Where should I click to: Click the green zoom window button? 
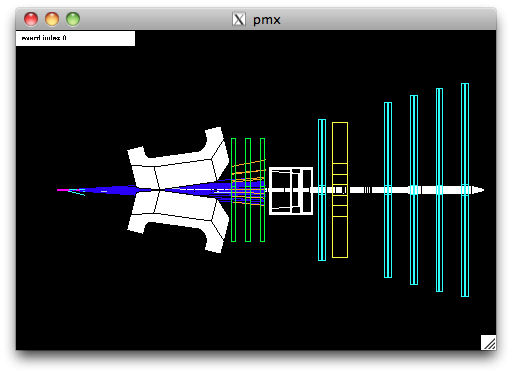(x=73, y=19)
